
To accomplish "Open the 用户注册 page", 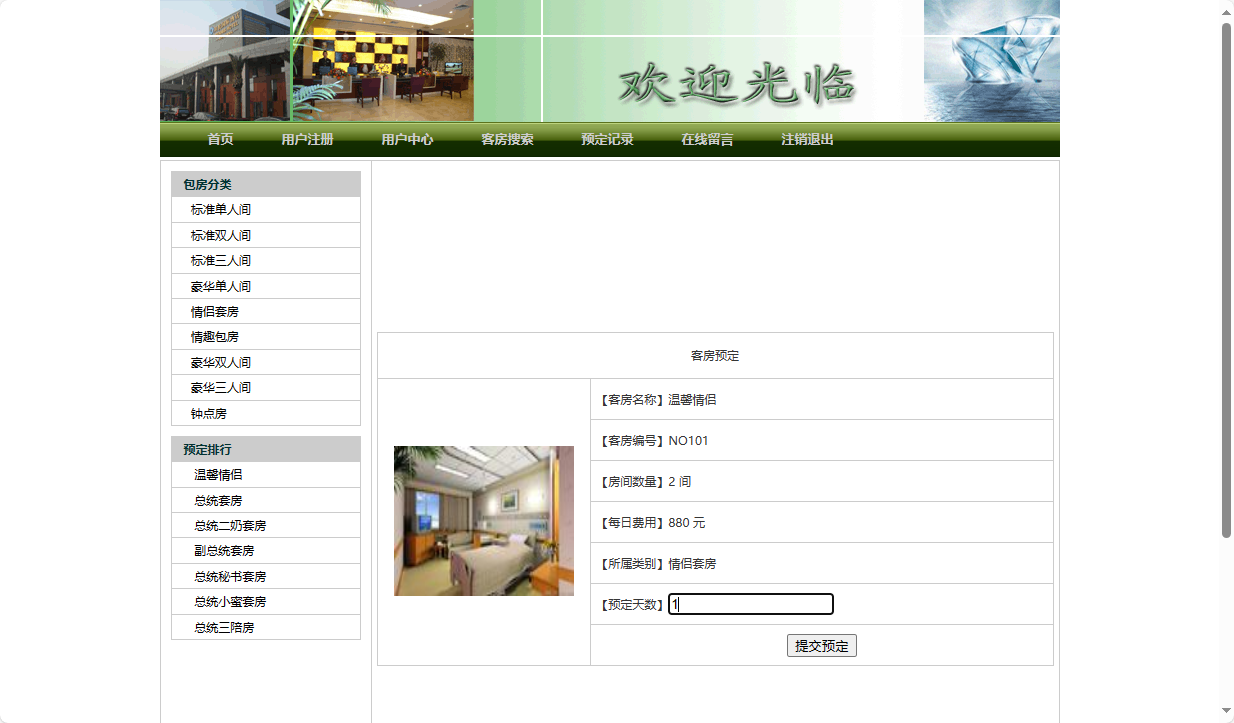I will 308,140.
